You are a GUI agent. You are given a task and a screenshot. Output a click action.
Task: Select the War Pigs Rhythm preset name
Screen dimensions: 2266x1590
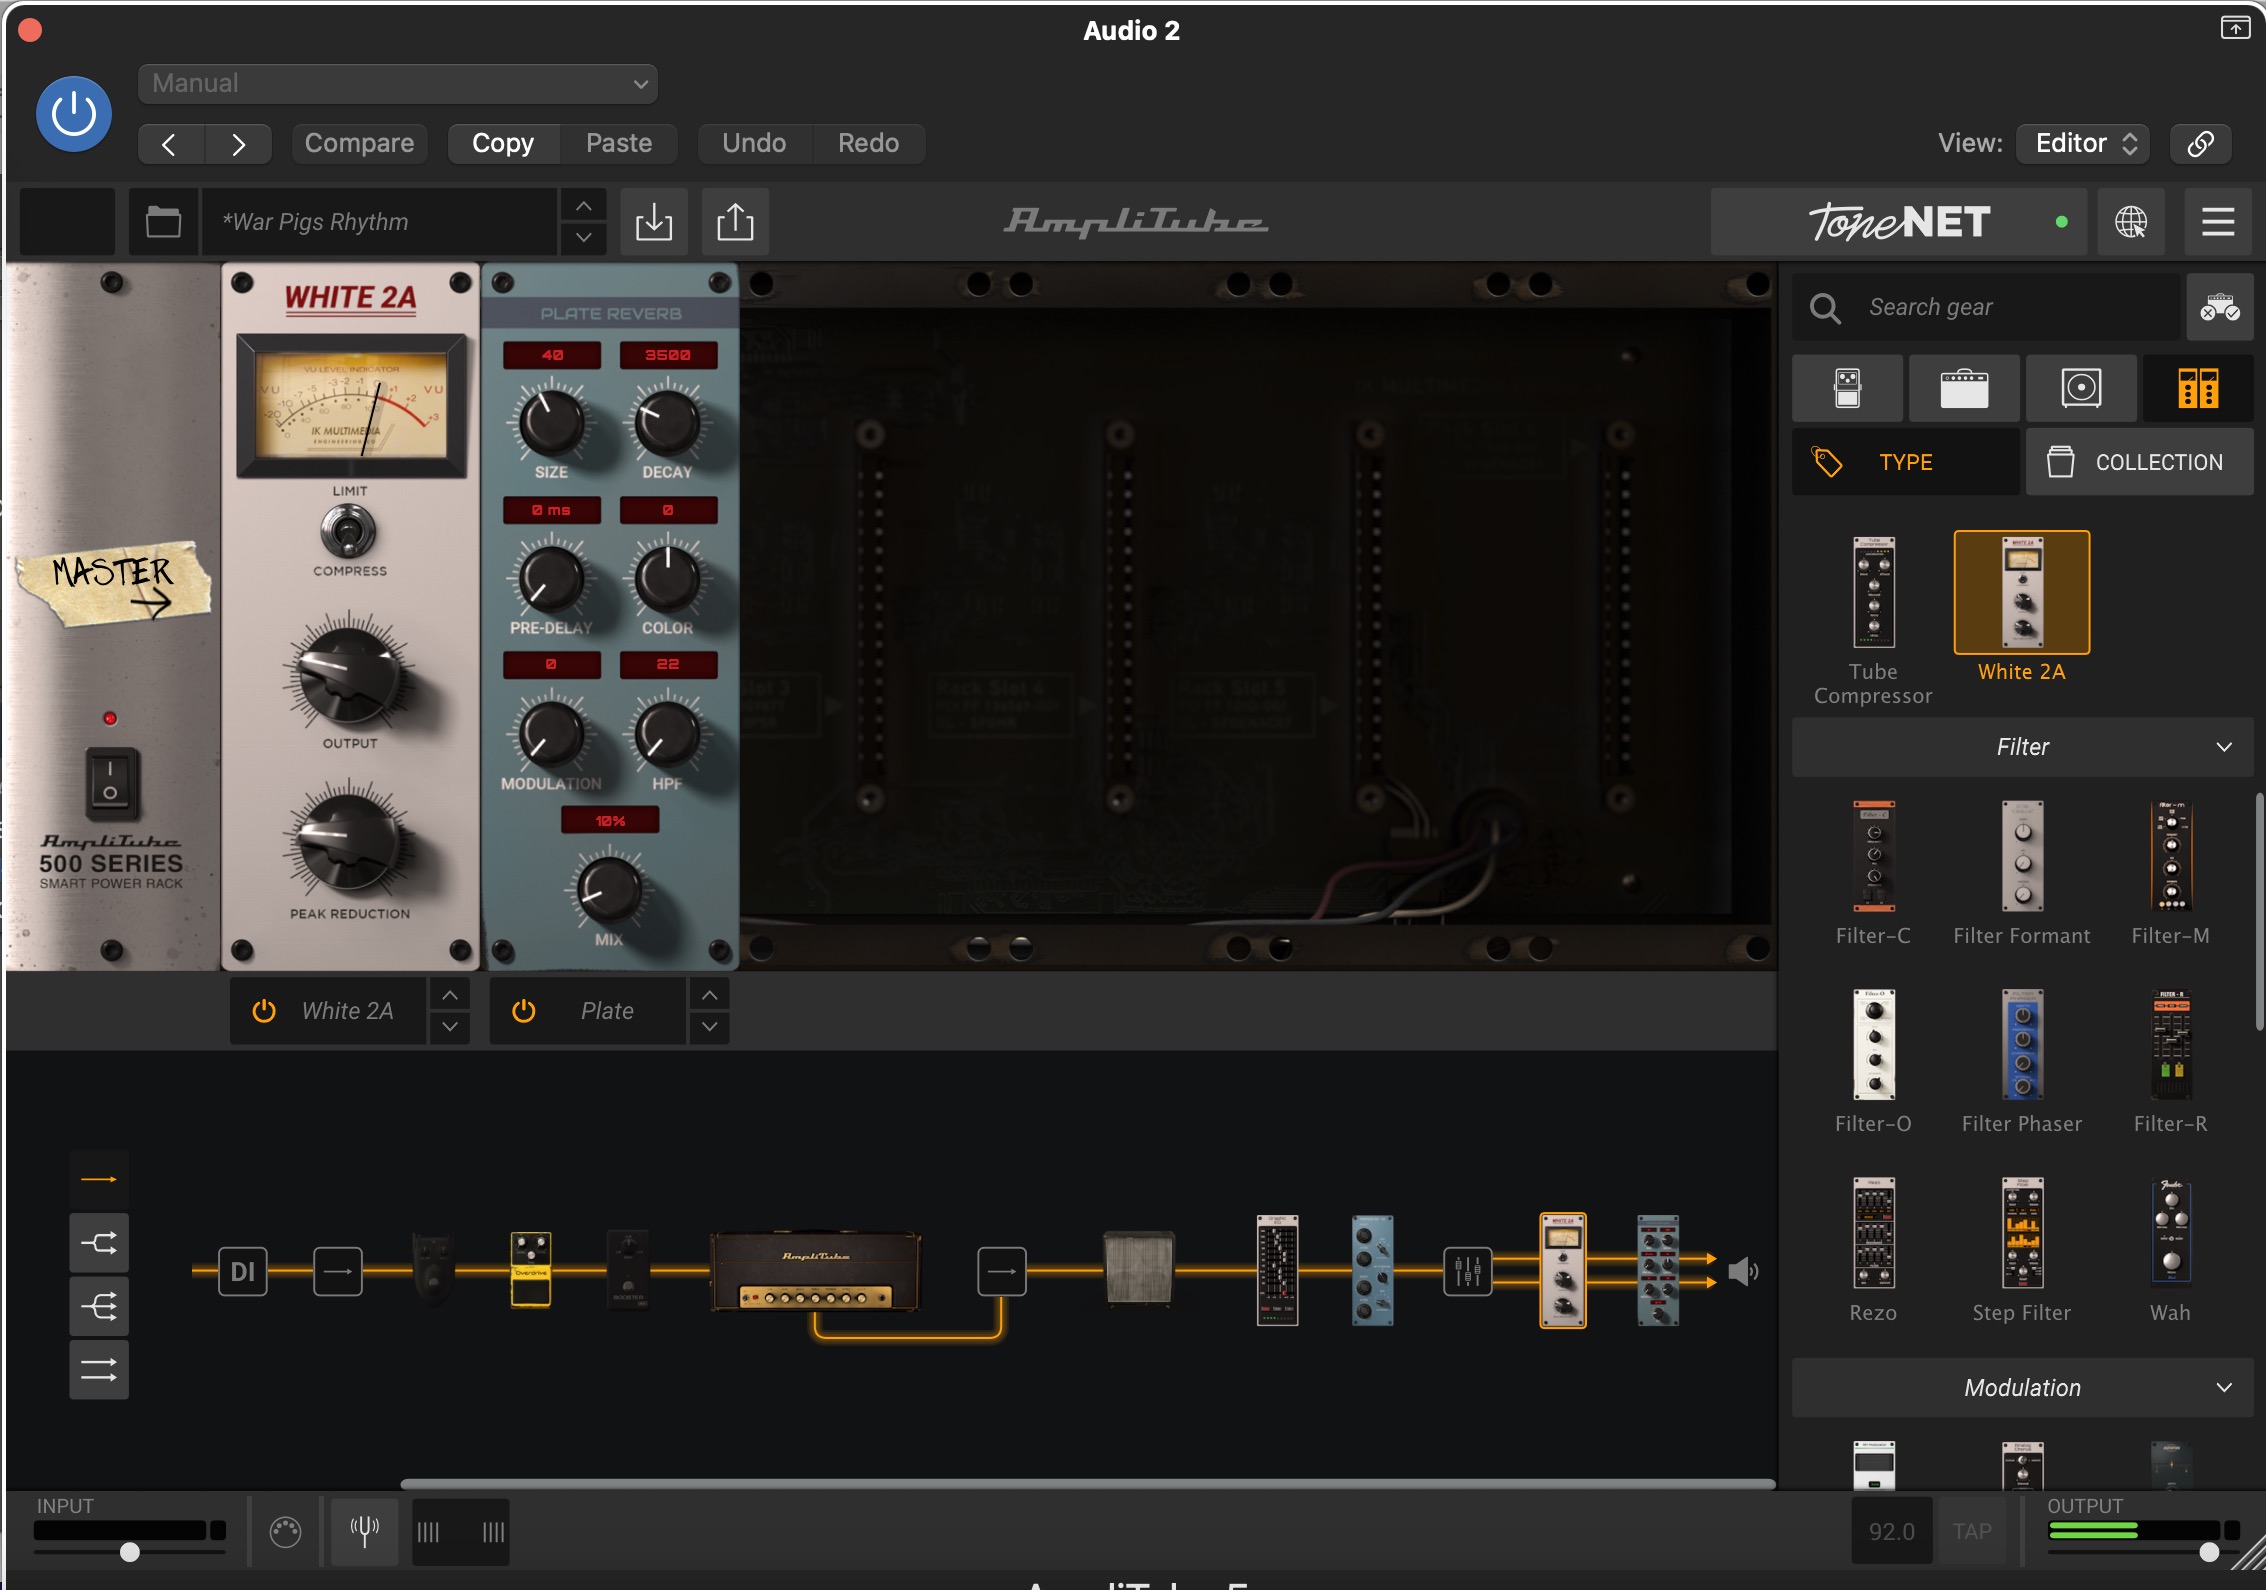pos(380,222)
